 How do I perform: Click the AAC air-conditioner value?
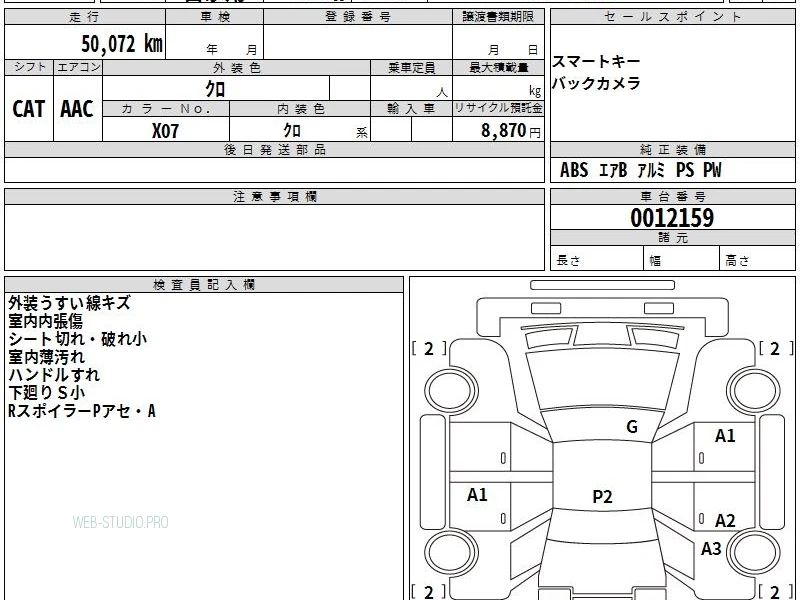(x=77, y=109)
